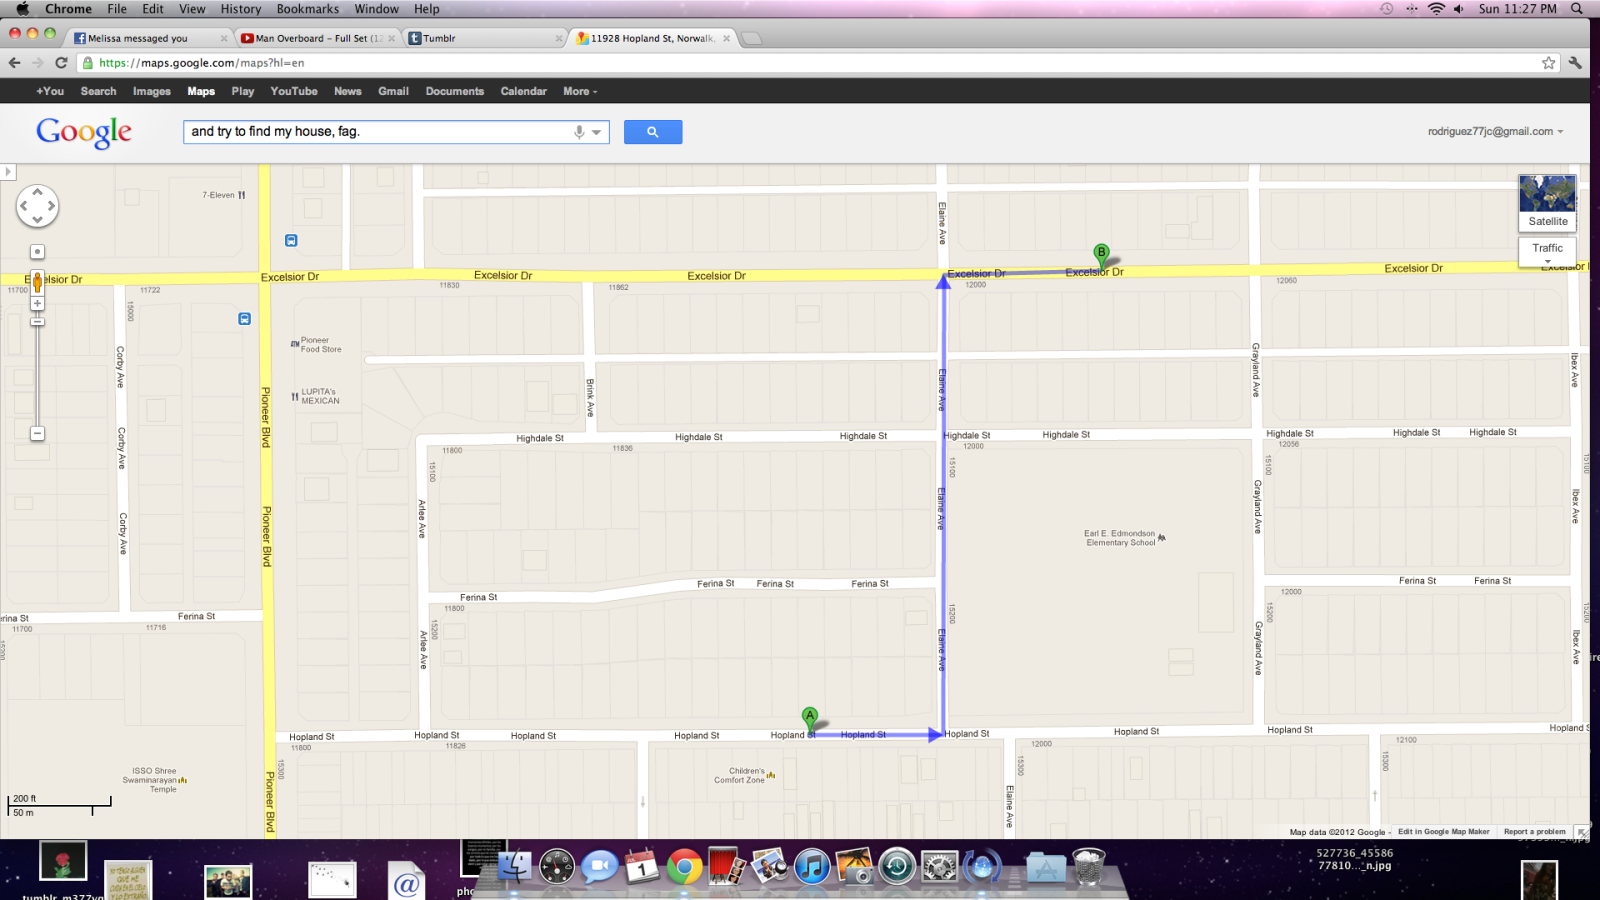This screenshot has width=1600, height=900.
Task: Open the Chrome wrench settings menu
Action: tap(1575, 63)
